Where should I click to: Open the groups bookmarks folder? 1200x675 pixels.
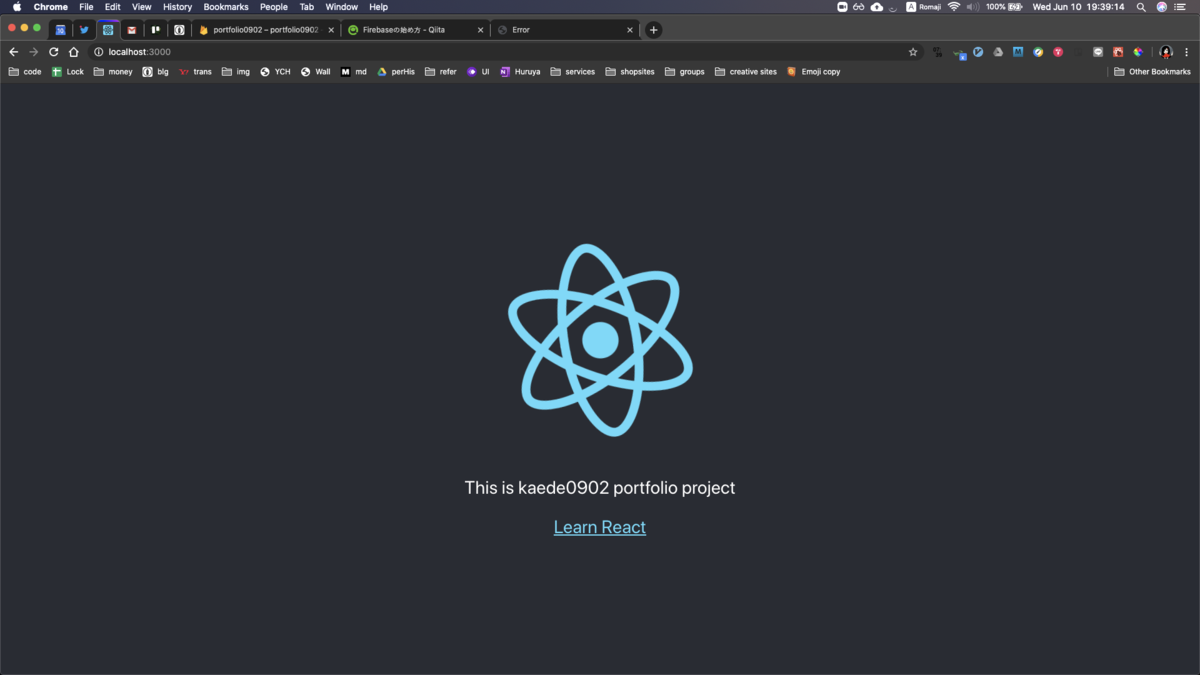pyautogui.click(x=685, y=72)
